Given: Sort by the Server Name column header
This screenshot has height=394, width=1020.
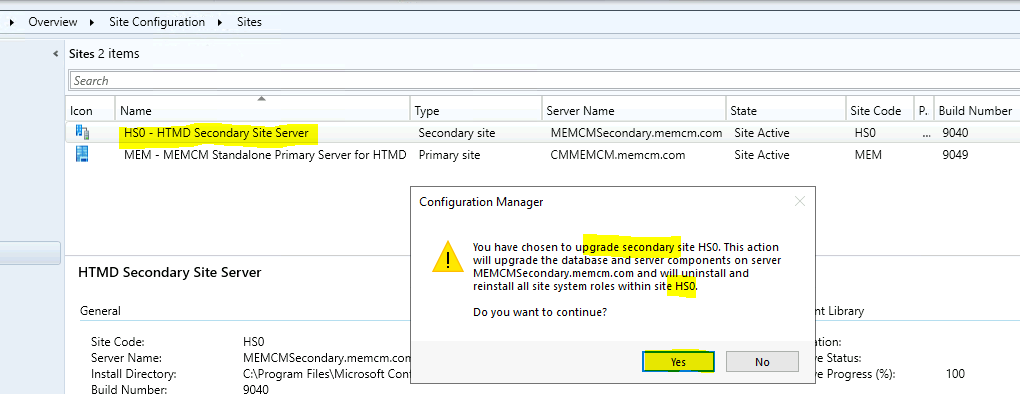Looking at the screenshot, I should coord(634,111).
